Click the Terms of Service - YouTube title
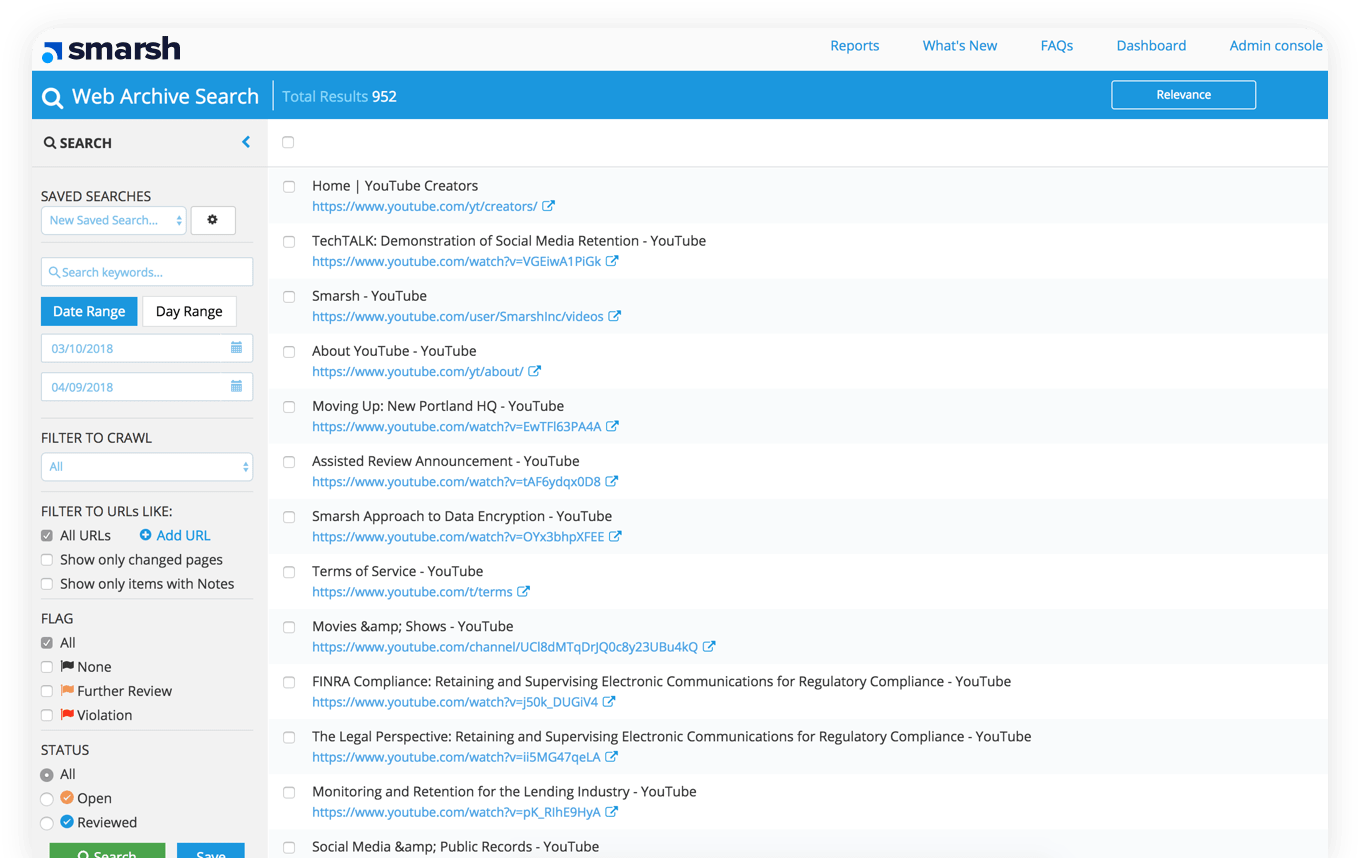1360x858 pixels. click(x=397, y=571)
